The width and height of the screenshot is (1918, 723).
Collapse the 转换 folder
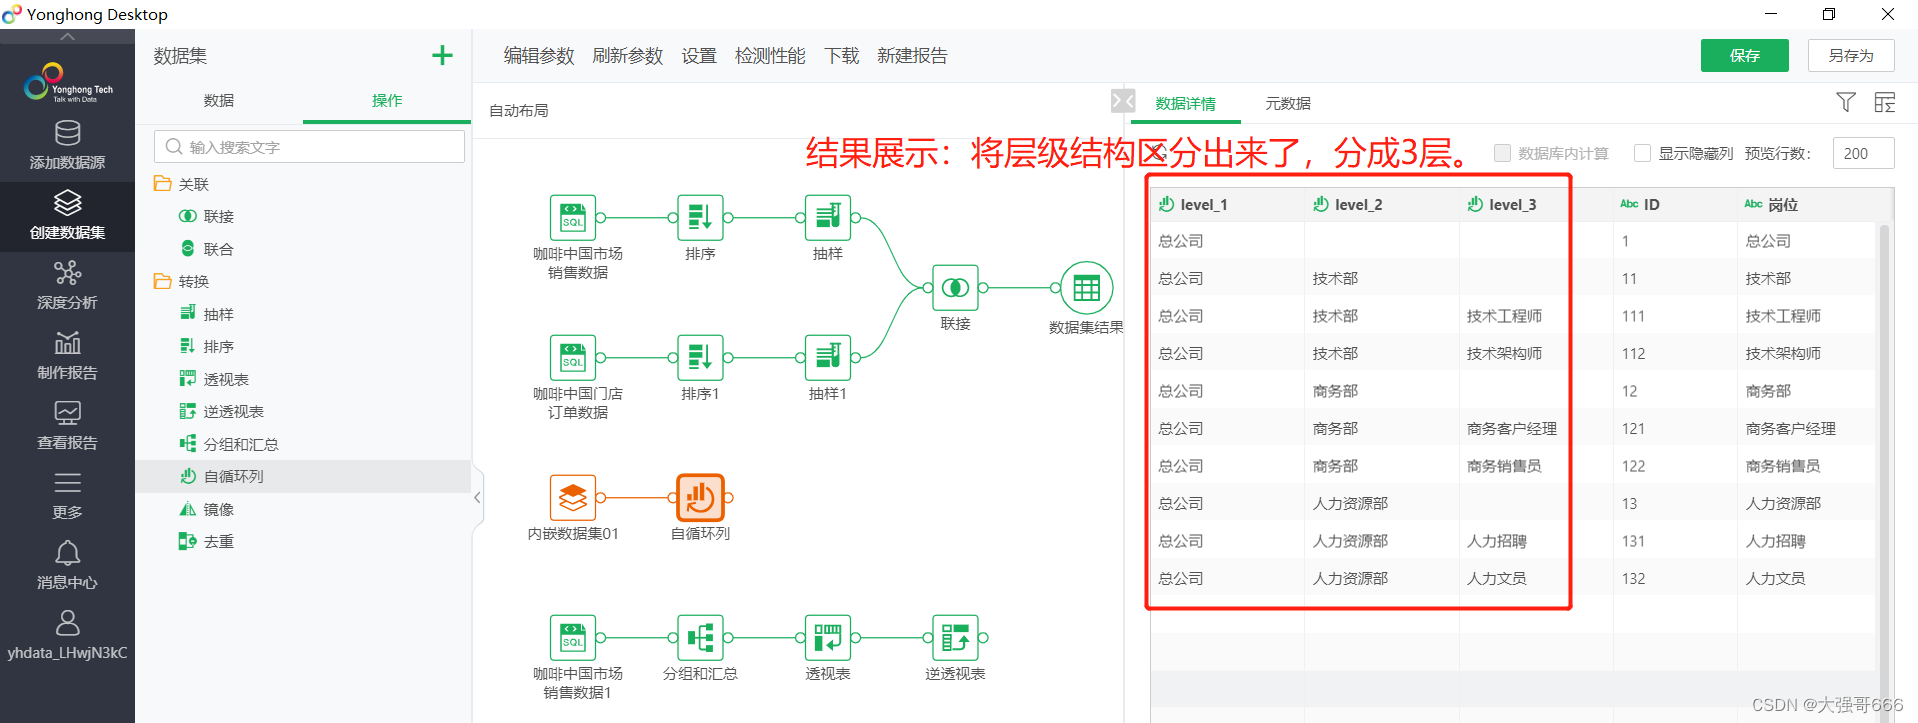pyautogui.click(x=162, y=281)
